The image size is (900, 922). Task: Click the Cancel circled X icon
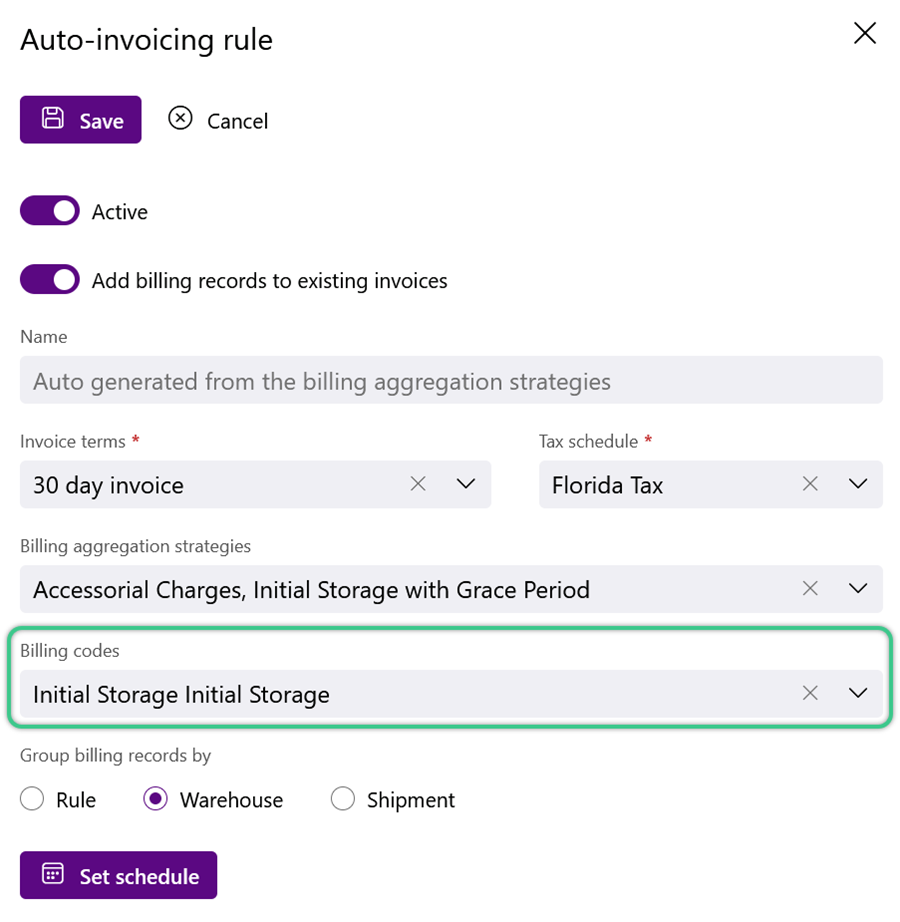[x=180, y=118]
